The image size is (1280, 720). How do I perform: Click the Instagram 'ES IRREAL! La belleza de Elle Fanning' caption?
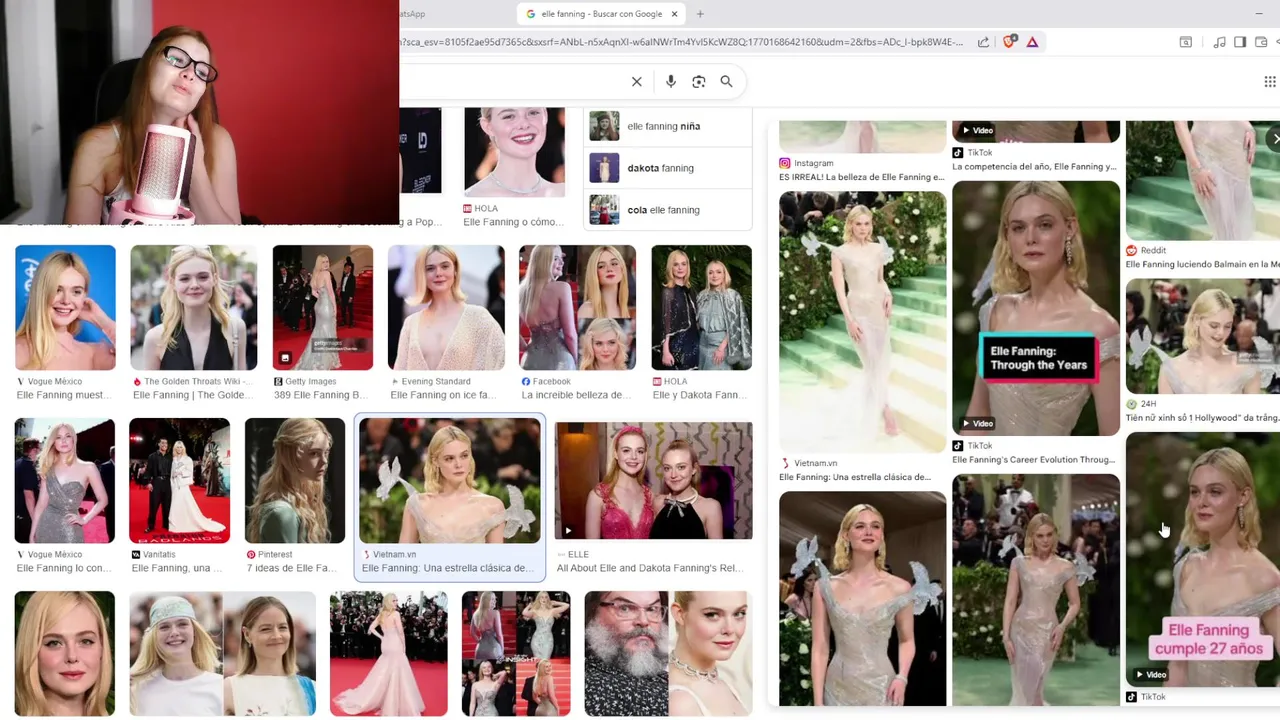tap(861, 177)
